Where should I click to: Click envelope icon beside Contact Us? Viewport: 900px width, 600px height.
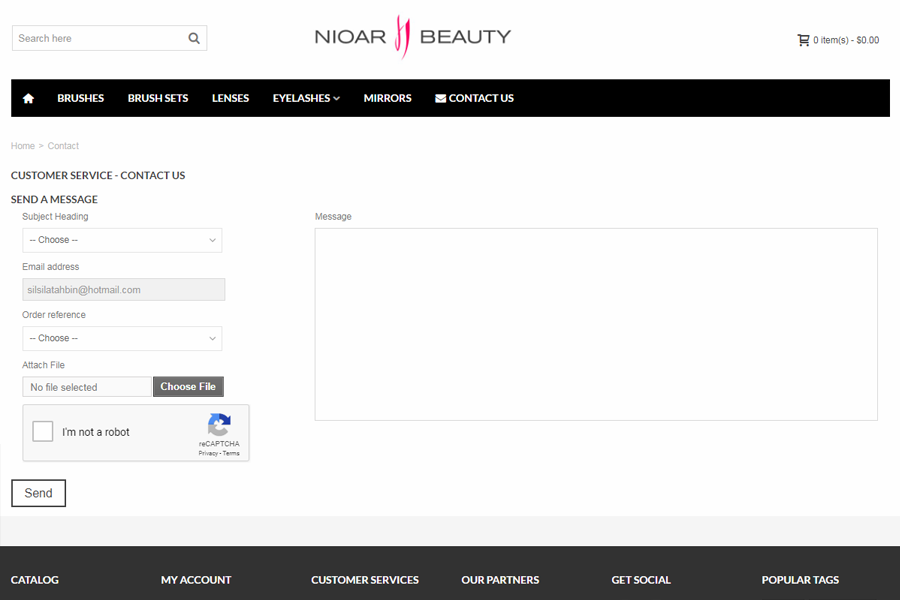[440, 98]
